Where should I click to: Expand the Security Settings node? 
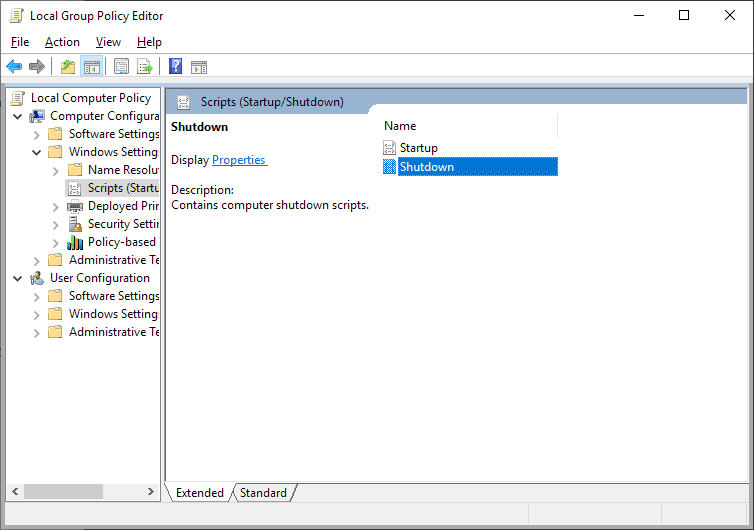click(x=56, y=225)
